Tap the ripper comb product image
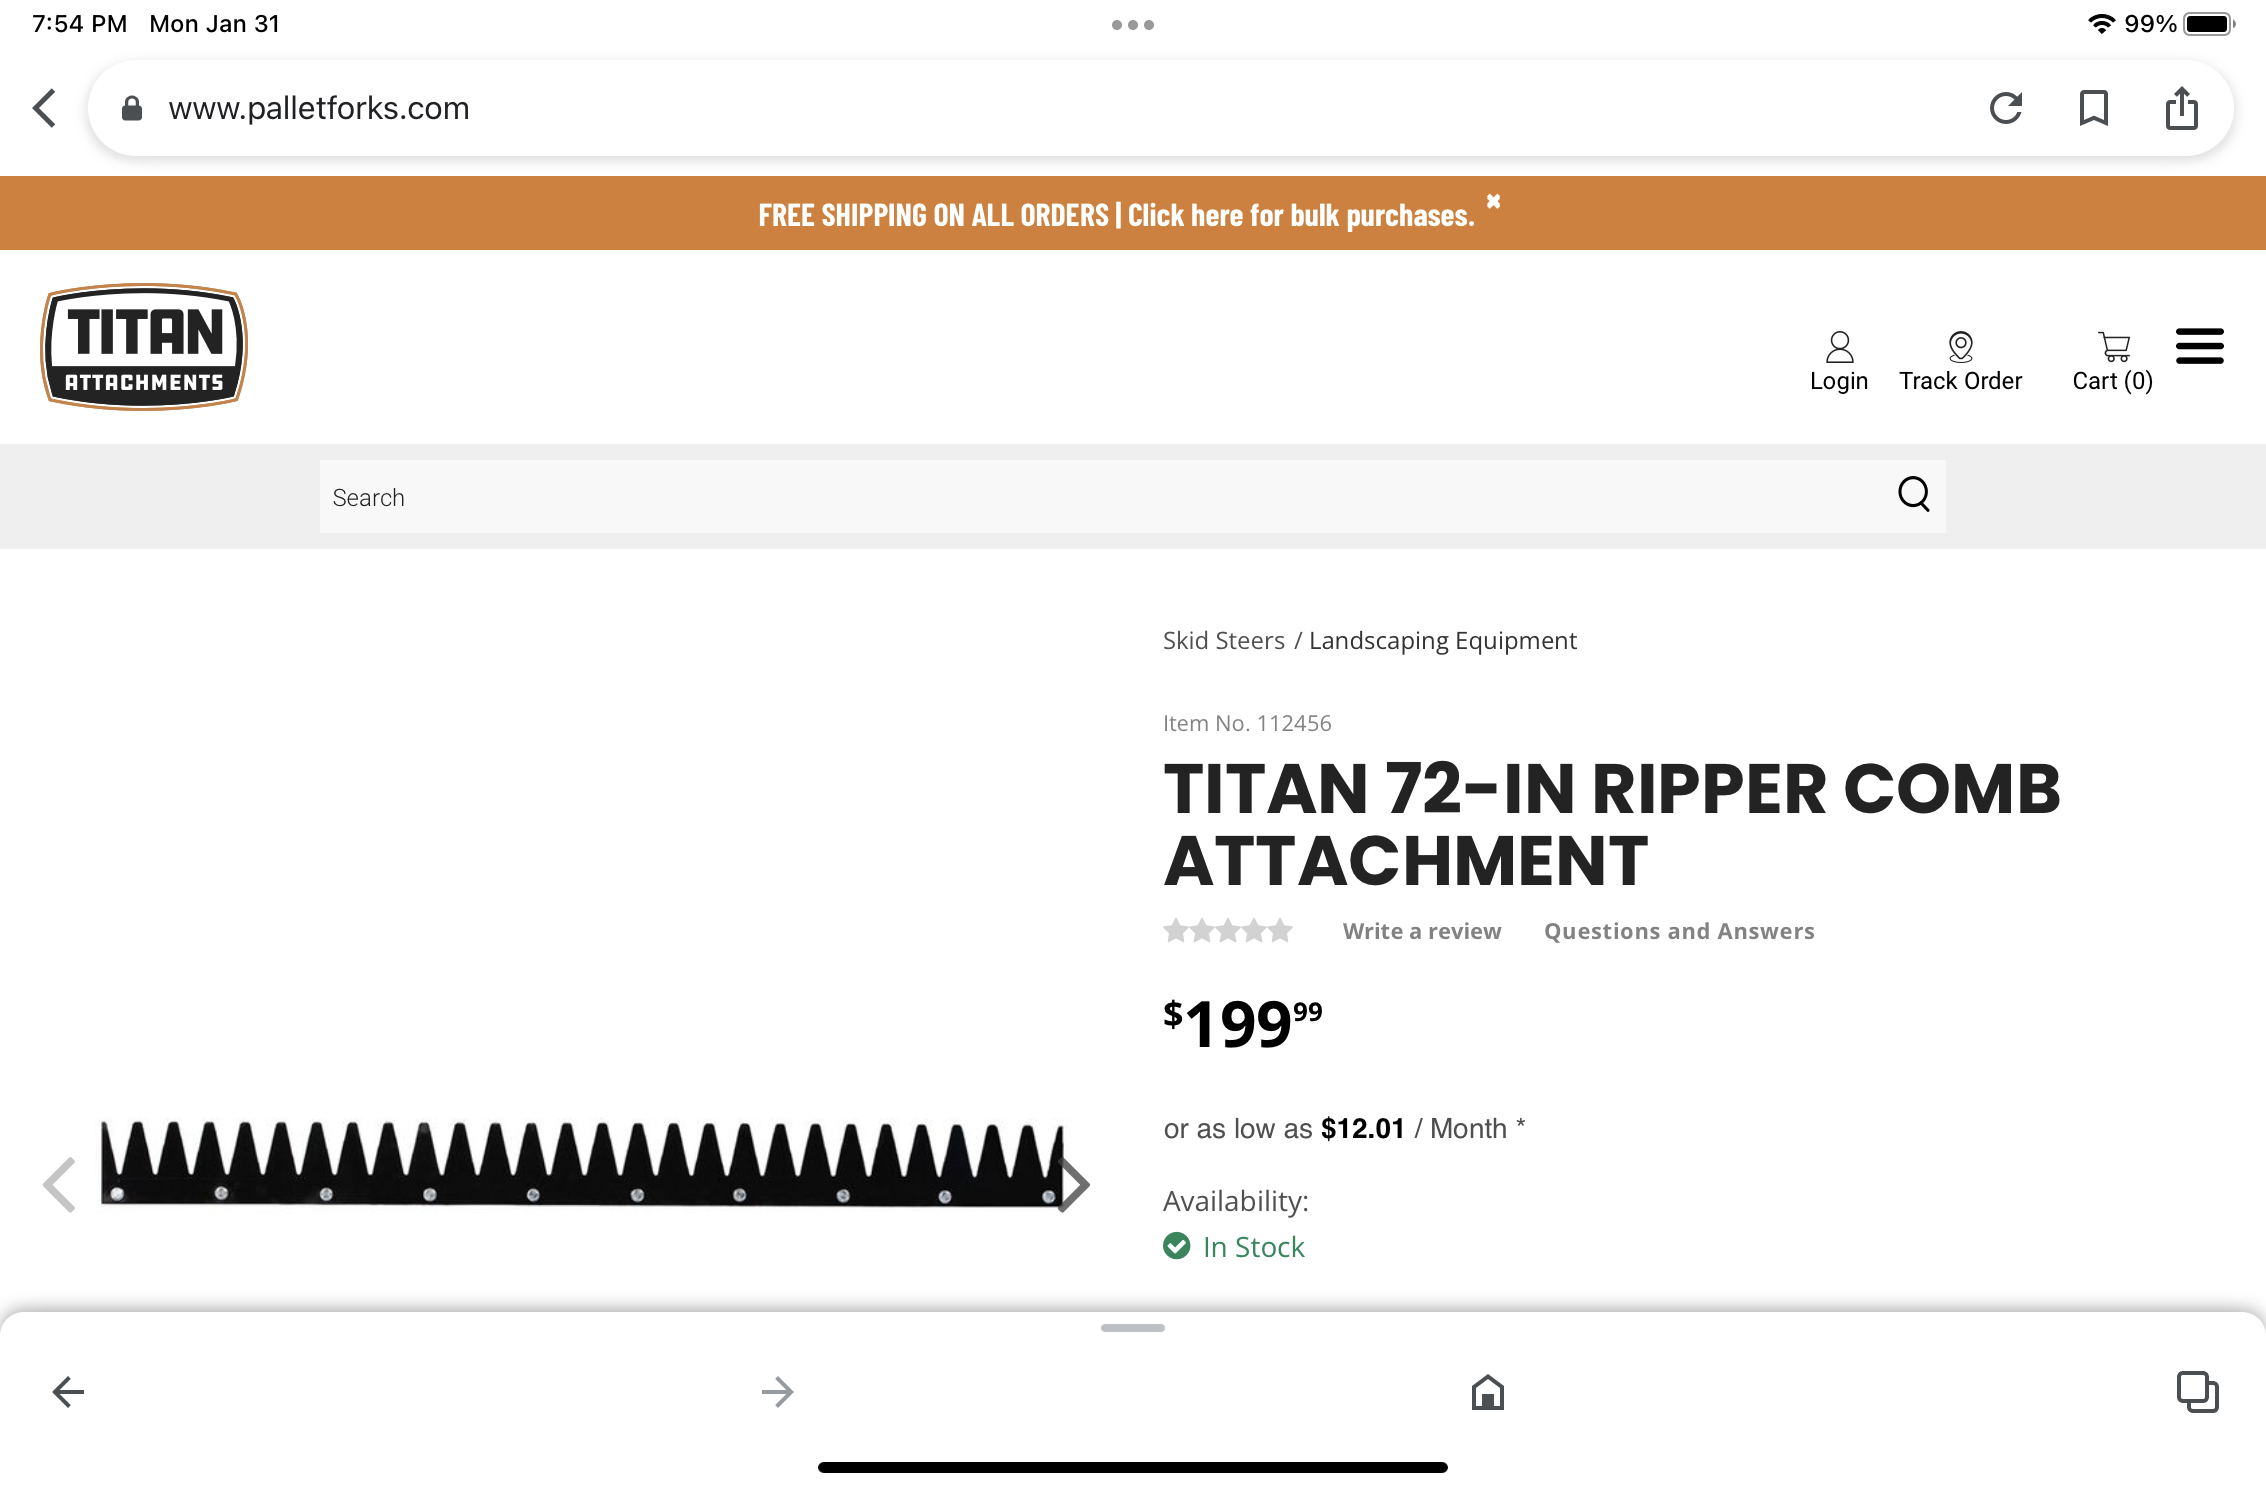Viewport: 2266px width, 1488px height. coord(582,1162)
